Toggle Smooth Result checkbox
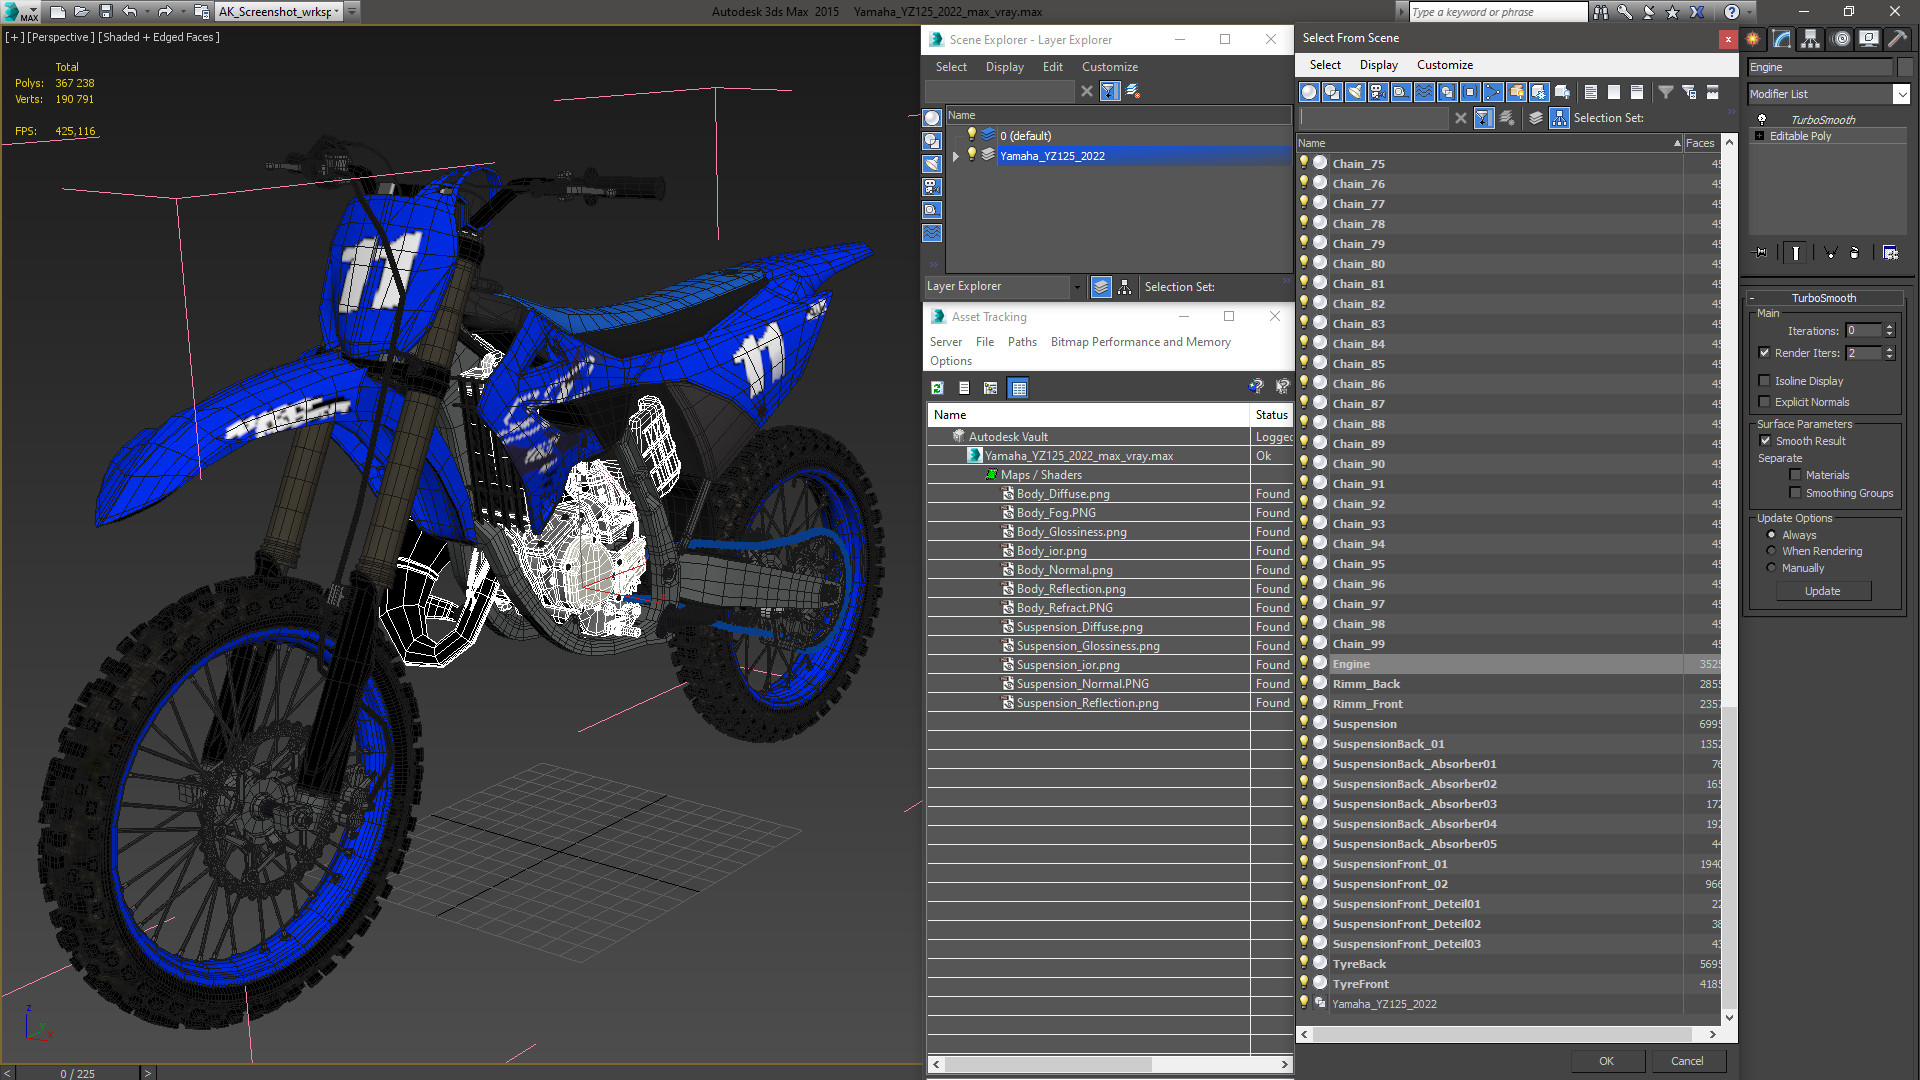The width and height of the screenshot is (1920, 1080). pyautogui.click(x=1766, y=441)
